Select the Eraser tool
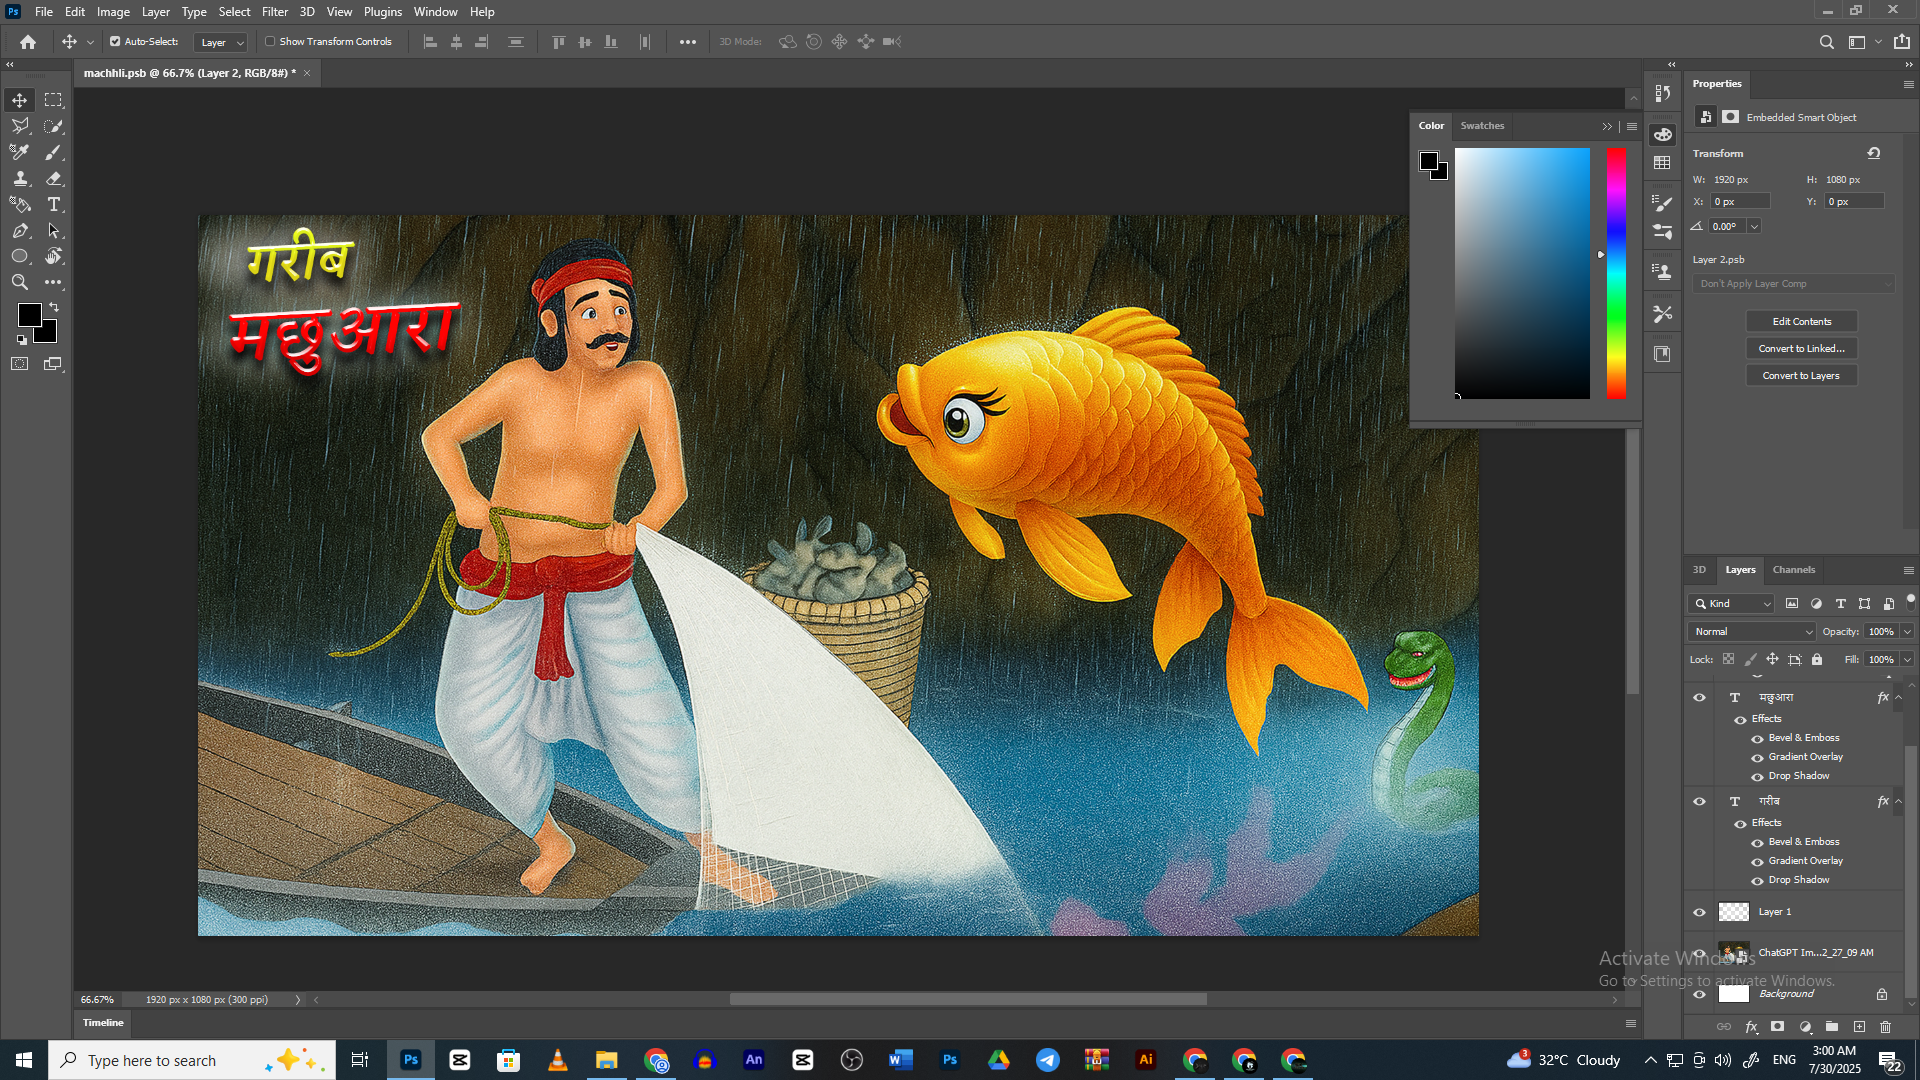1920x1080 pixels. 54,178
